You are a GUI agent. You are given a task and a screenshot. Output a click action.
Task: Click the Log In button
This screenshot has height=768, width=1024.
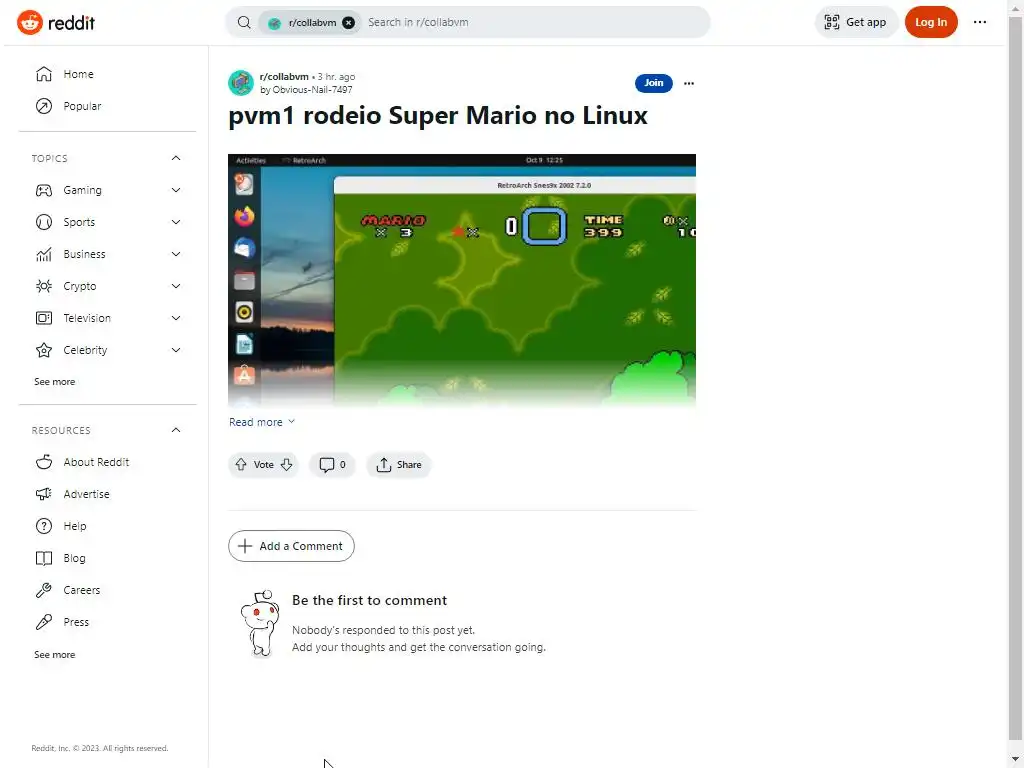click(x=931, y=22)
